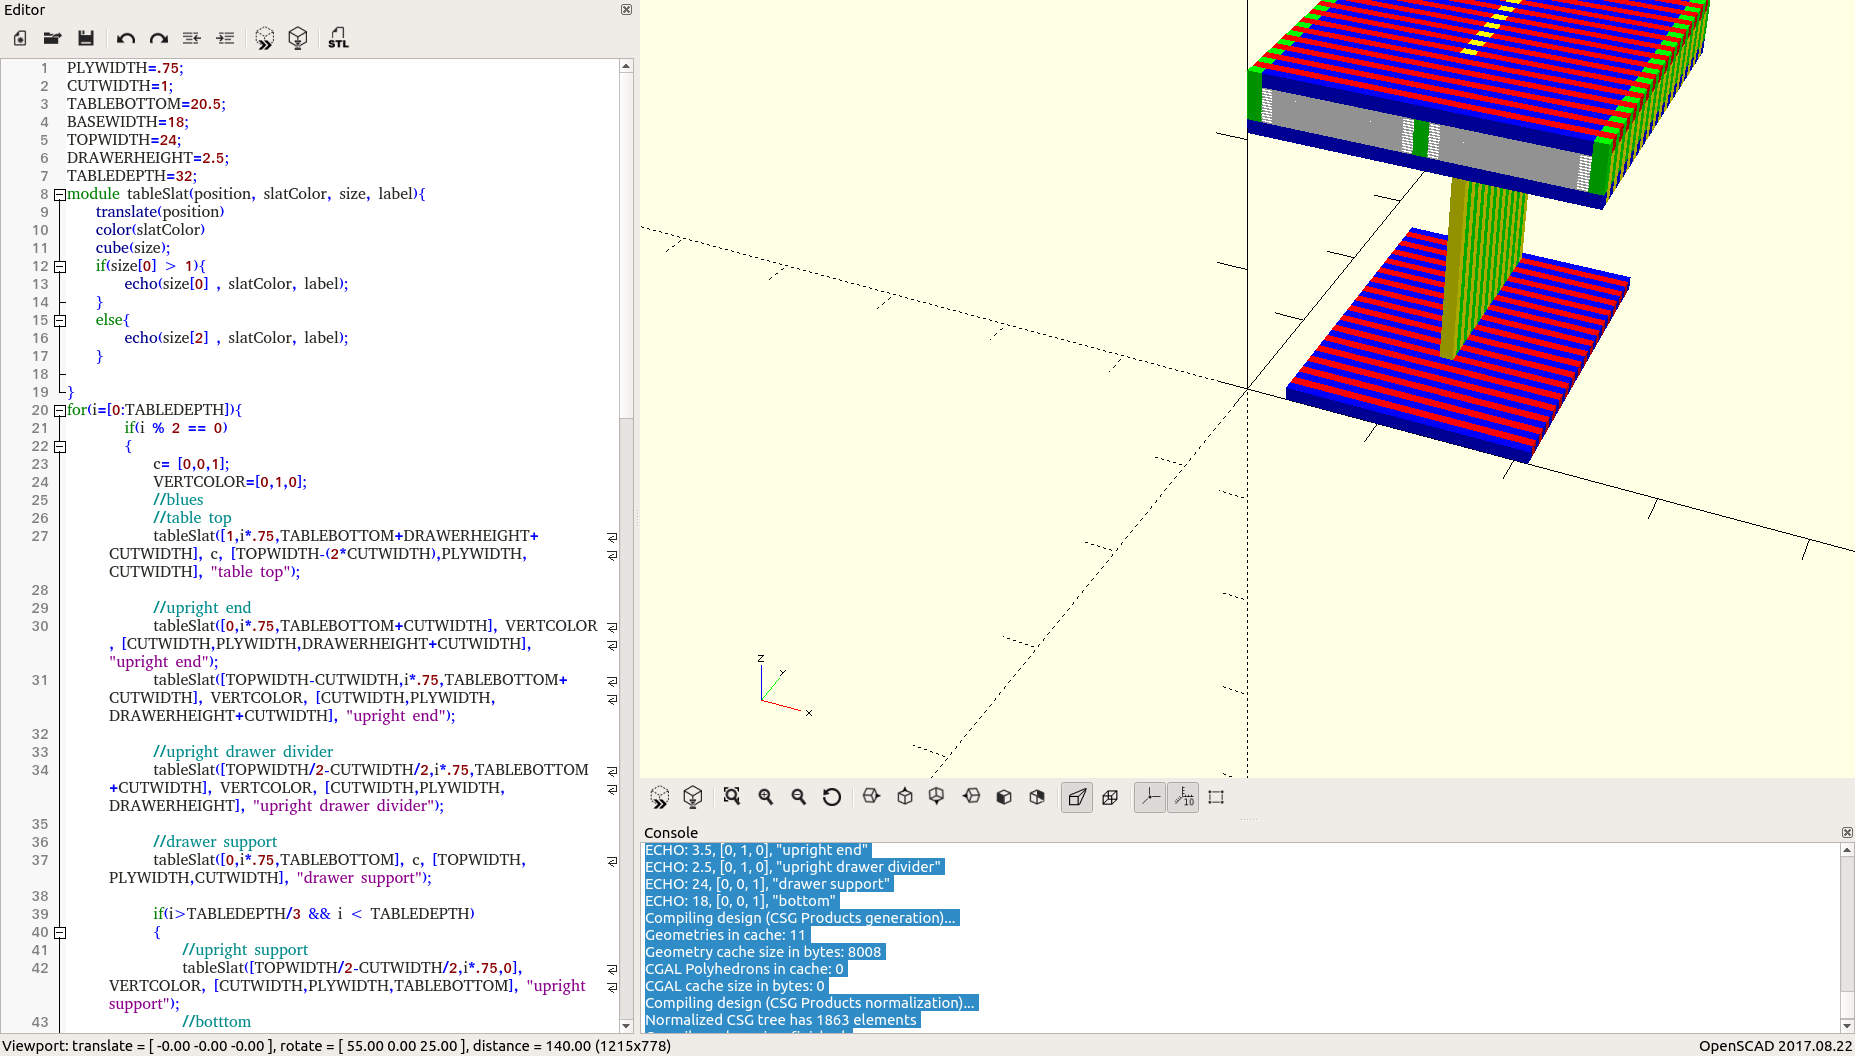Switch to the Left view

(x=971, y=797)
